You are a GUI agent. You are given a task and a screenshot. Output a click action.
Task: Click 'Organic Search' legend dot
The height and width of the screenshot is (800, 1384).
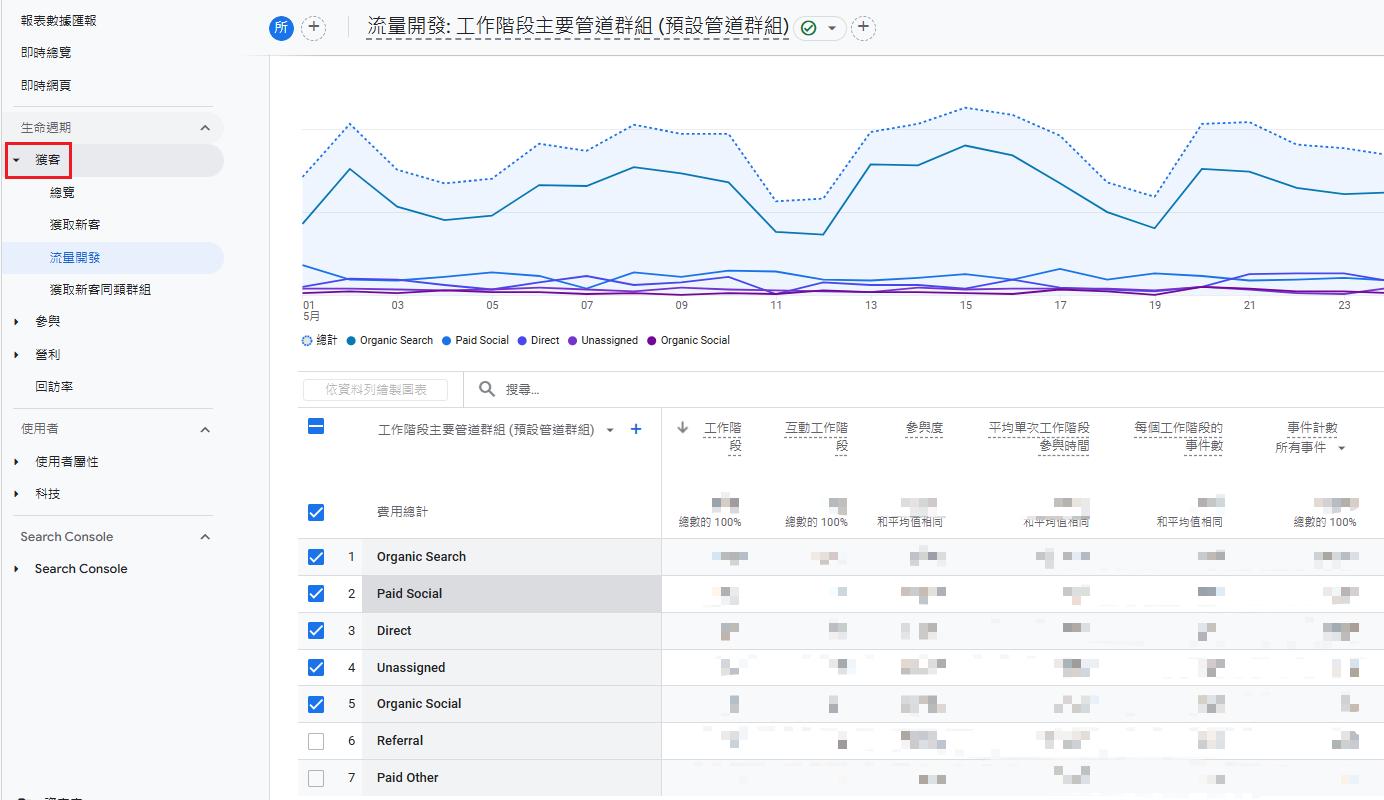tap(351, 341)
